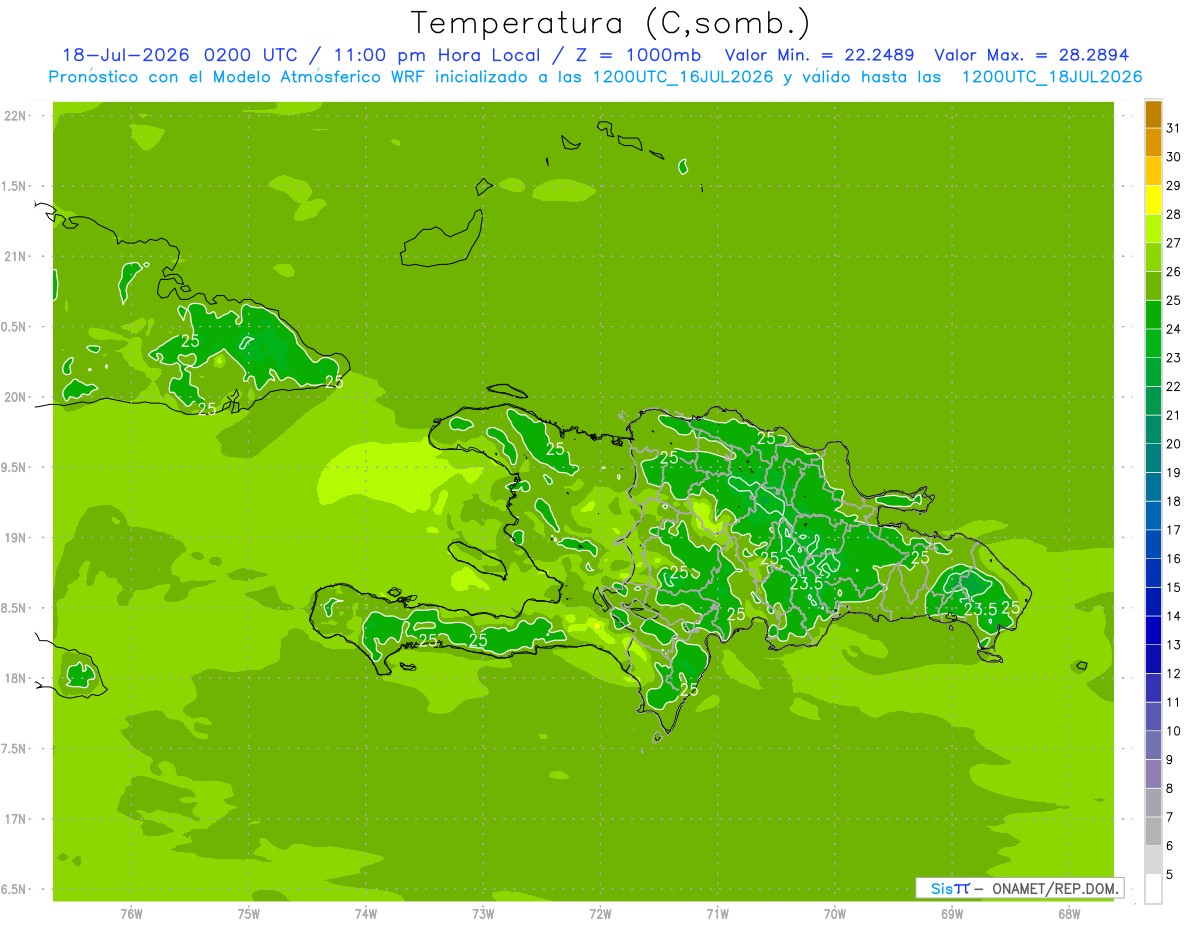Click the 23.5 contour label near 70W
Viewport: 1200px width, 927px height.
pos(806,583)
